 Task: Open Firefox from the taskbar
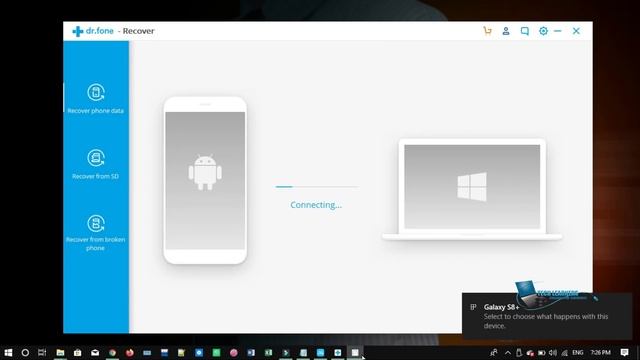(x=130, y=352)
